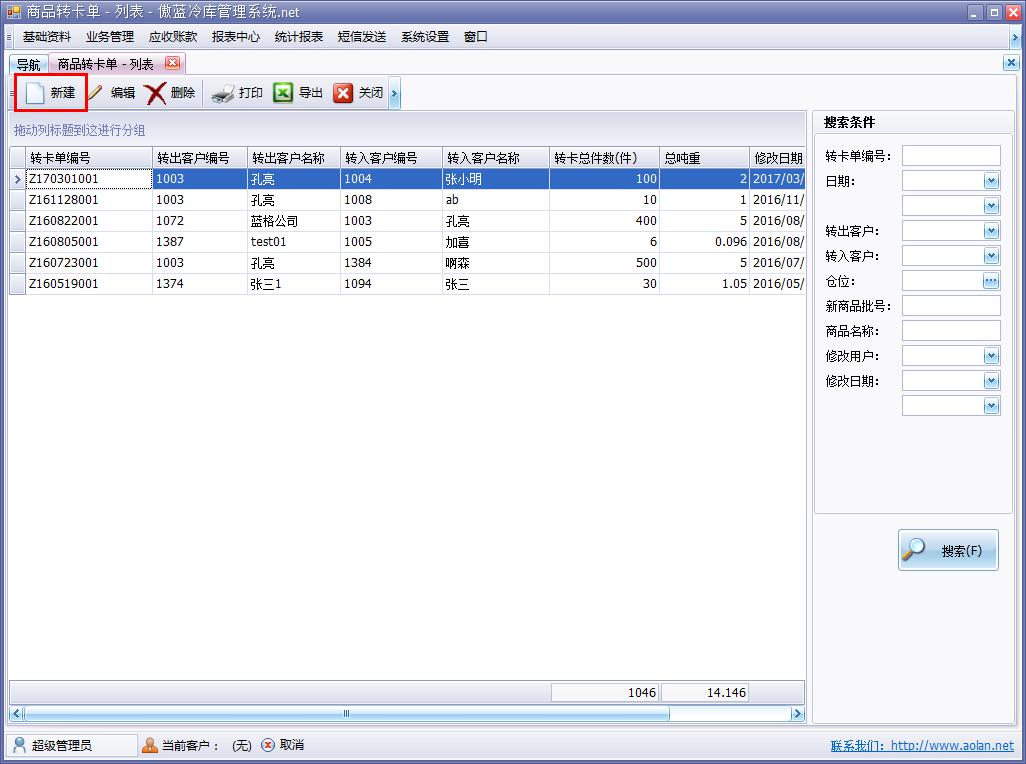Screen dimensions: 1026x764
Task: Open the 转出客户 dropdown
Action: click(x=991, y=231)
